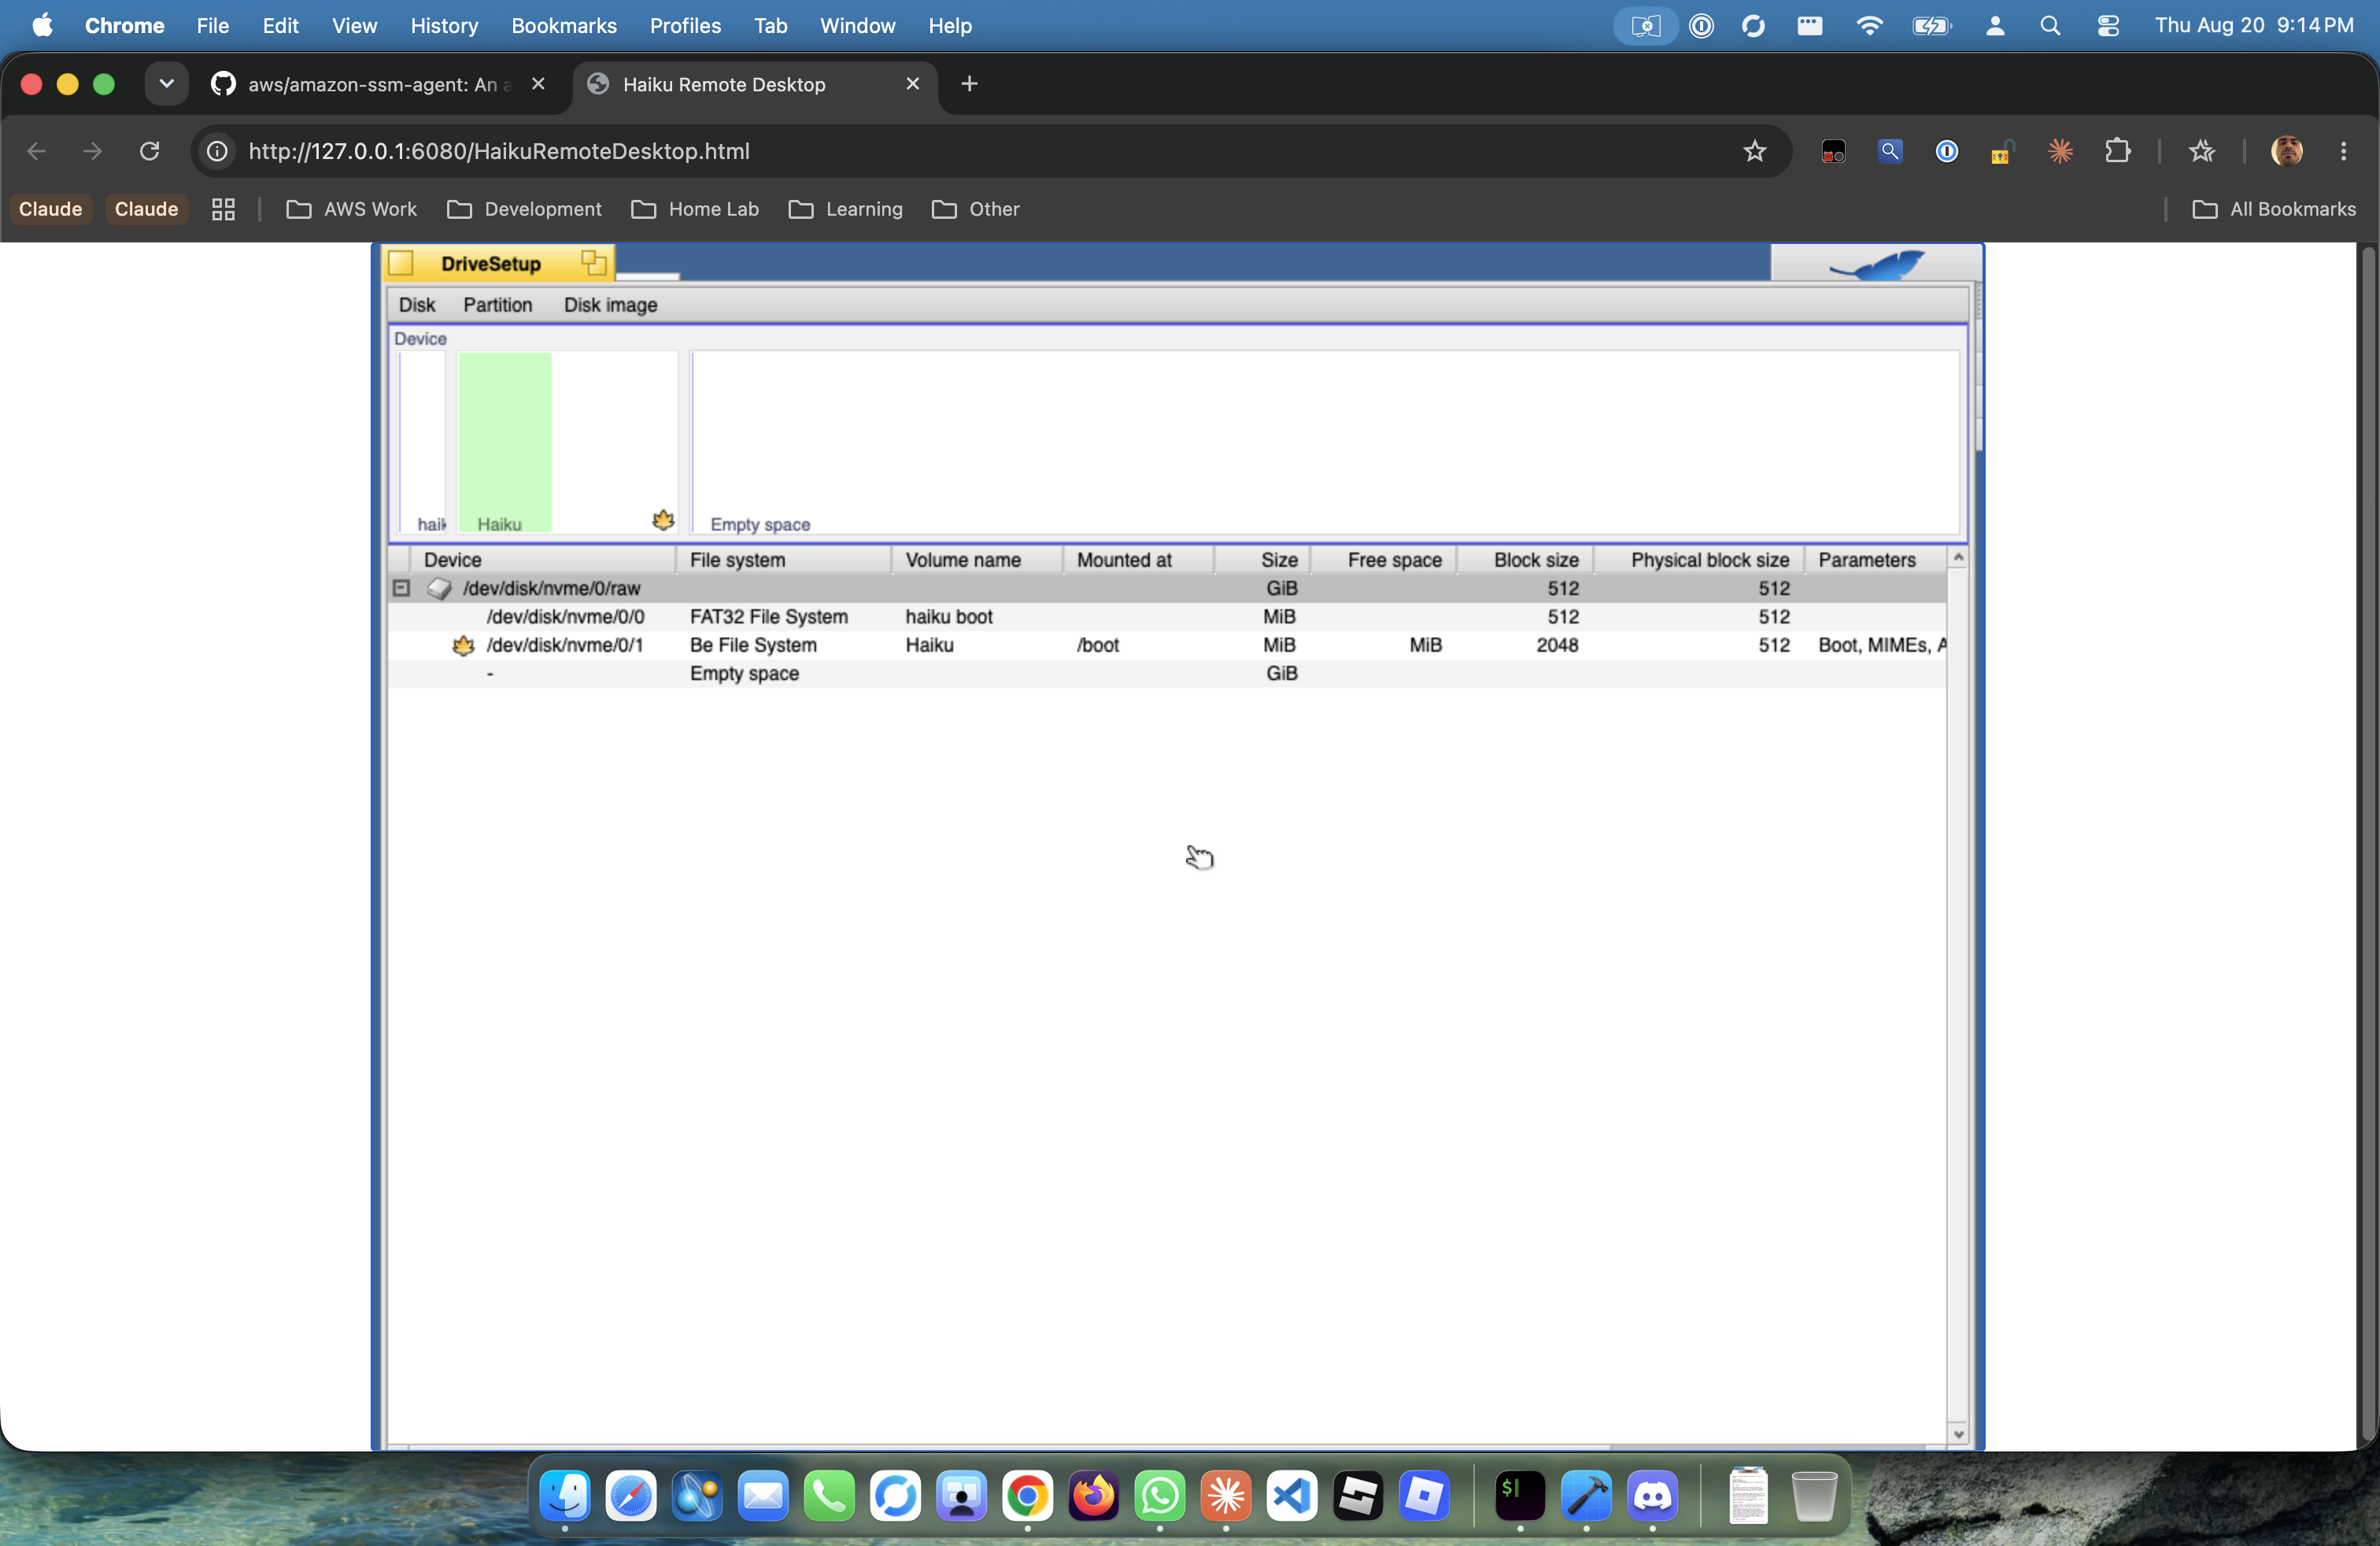Click the /boot mount point cell

(1098, 645)
